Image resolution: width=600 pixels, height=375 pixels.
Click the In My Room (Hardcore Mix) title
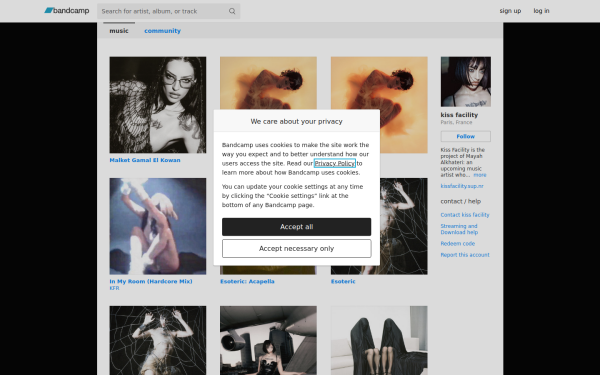(x=151, y=281)
